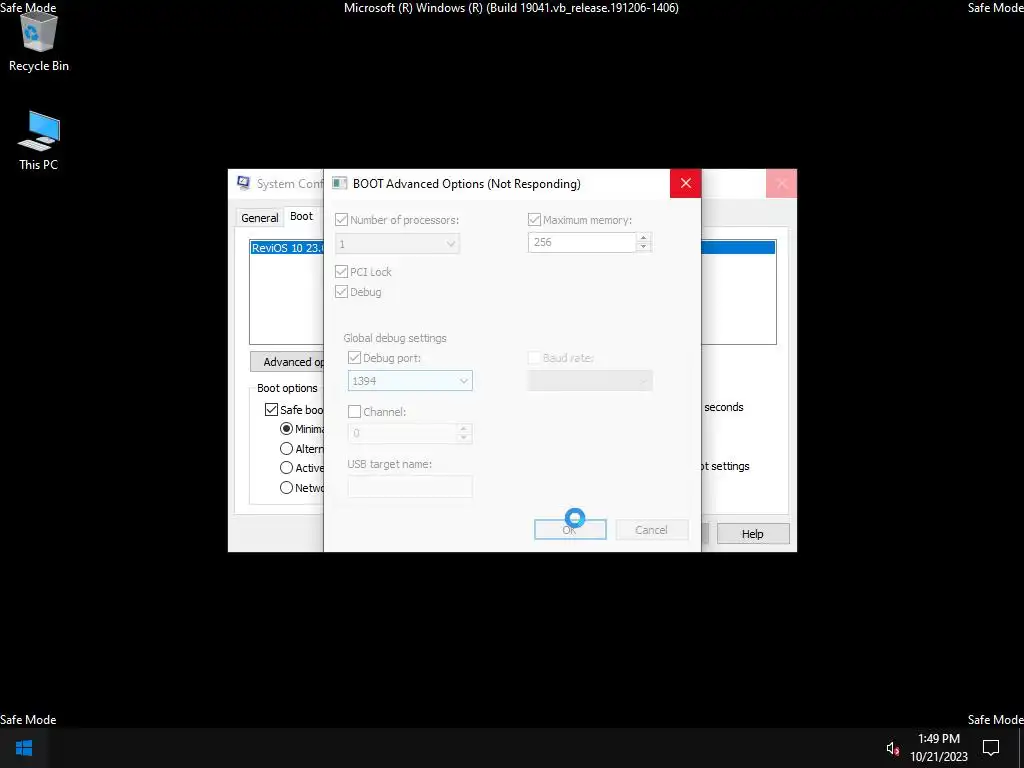Click the USB target name field
This screenshot has width=1024, height=768.
click(x=410, y=487)
